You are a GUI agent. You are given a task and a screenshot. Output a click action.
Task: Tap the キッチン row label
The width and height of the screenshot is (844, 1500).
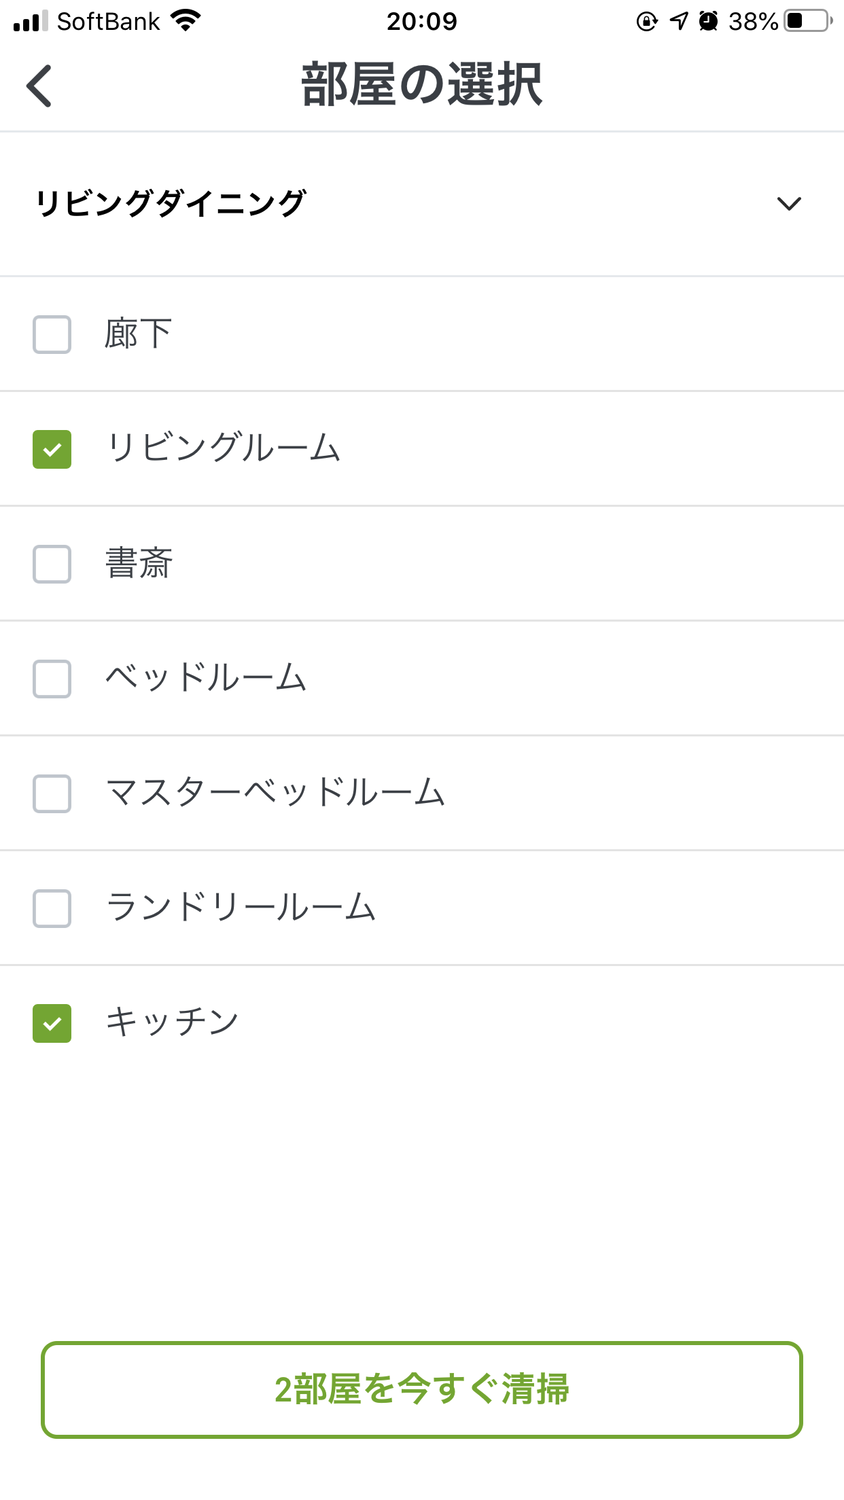[x=172, y=1022]
